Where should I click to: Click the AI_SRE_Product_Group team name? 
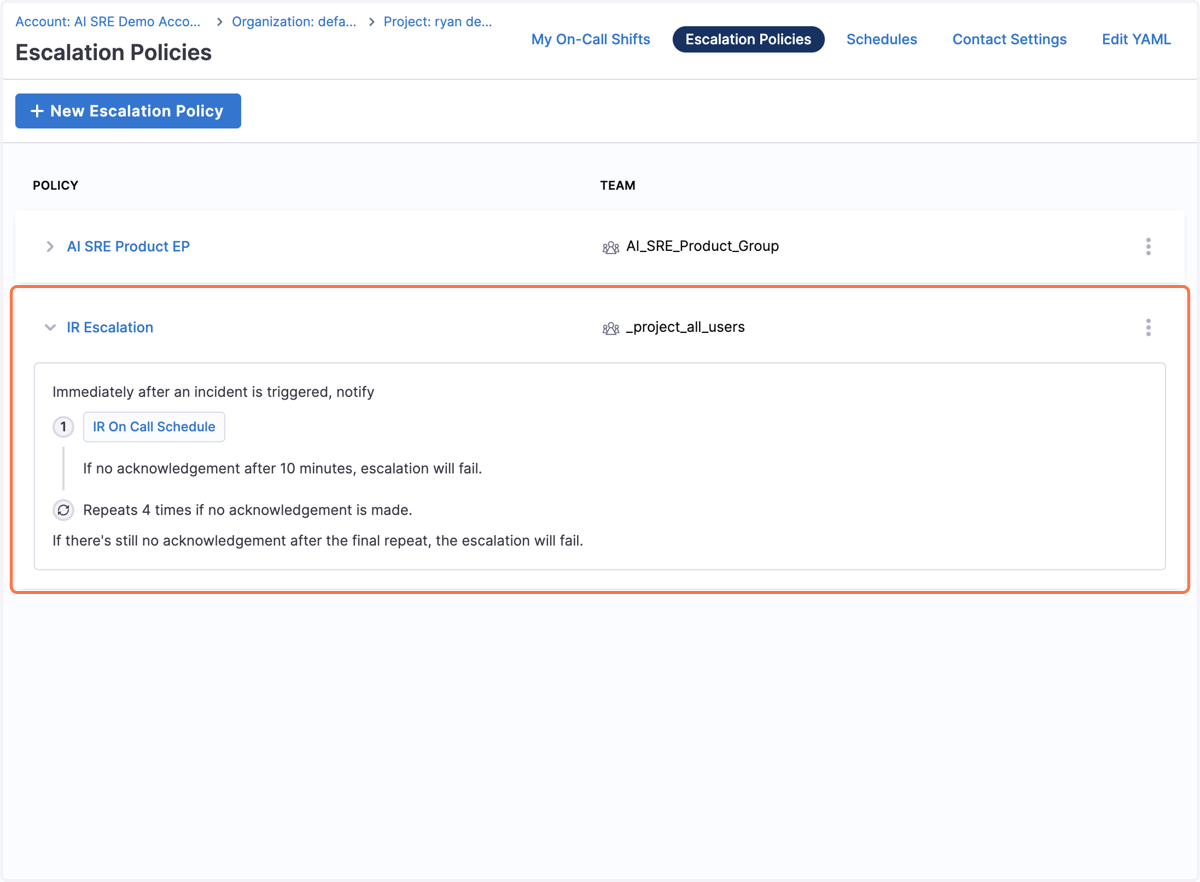pyautogui.click(x=702, y=246)
